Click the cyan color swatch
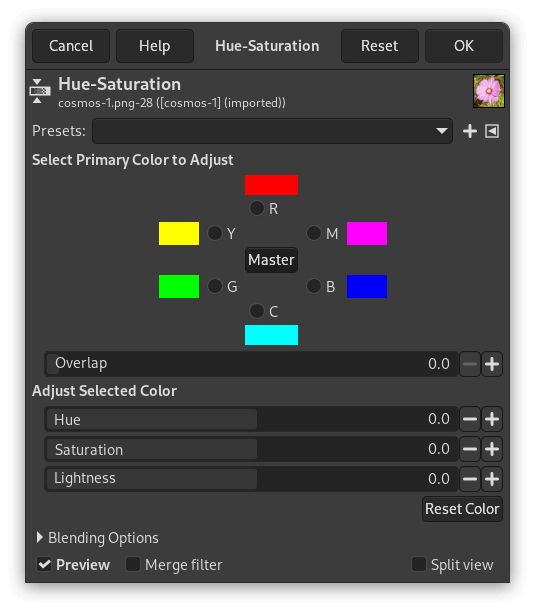The height and width of the screenshot is (611, 535). pyautogui.click(x=271, y=335)
